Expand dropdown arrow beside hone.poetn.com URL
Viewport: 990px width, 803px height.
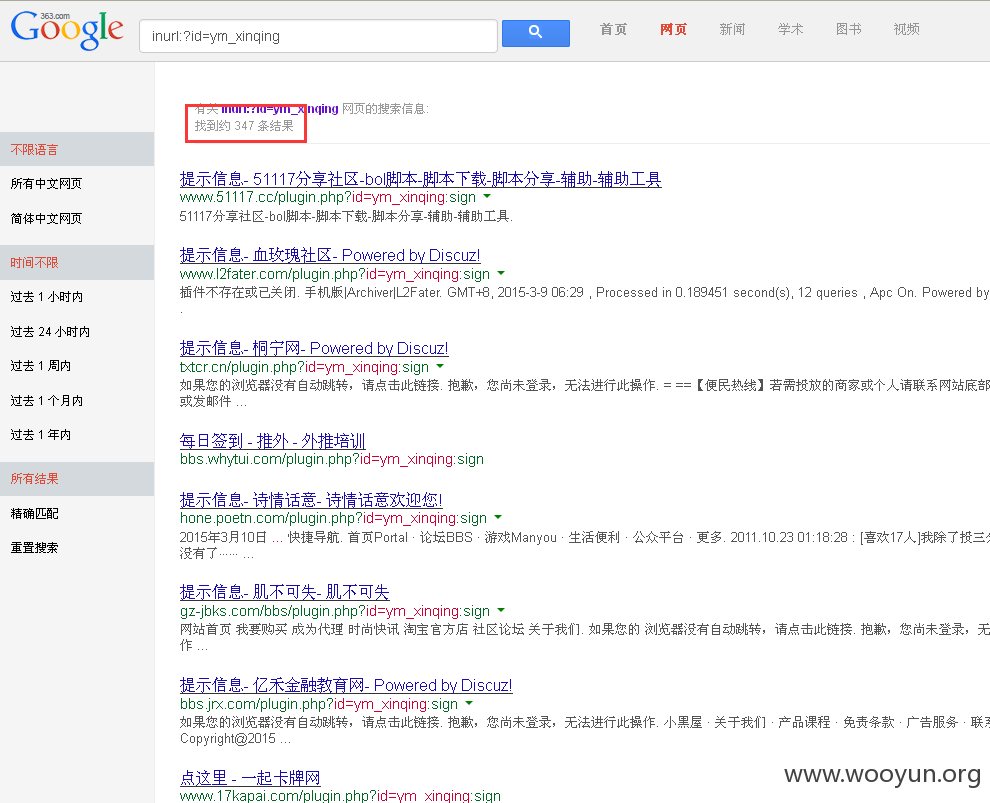(x=498, y=518)
